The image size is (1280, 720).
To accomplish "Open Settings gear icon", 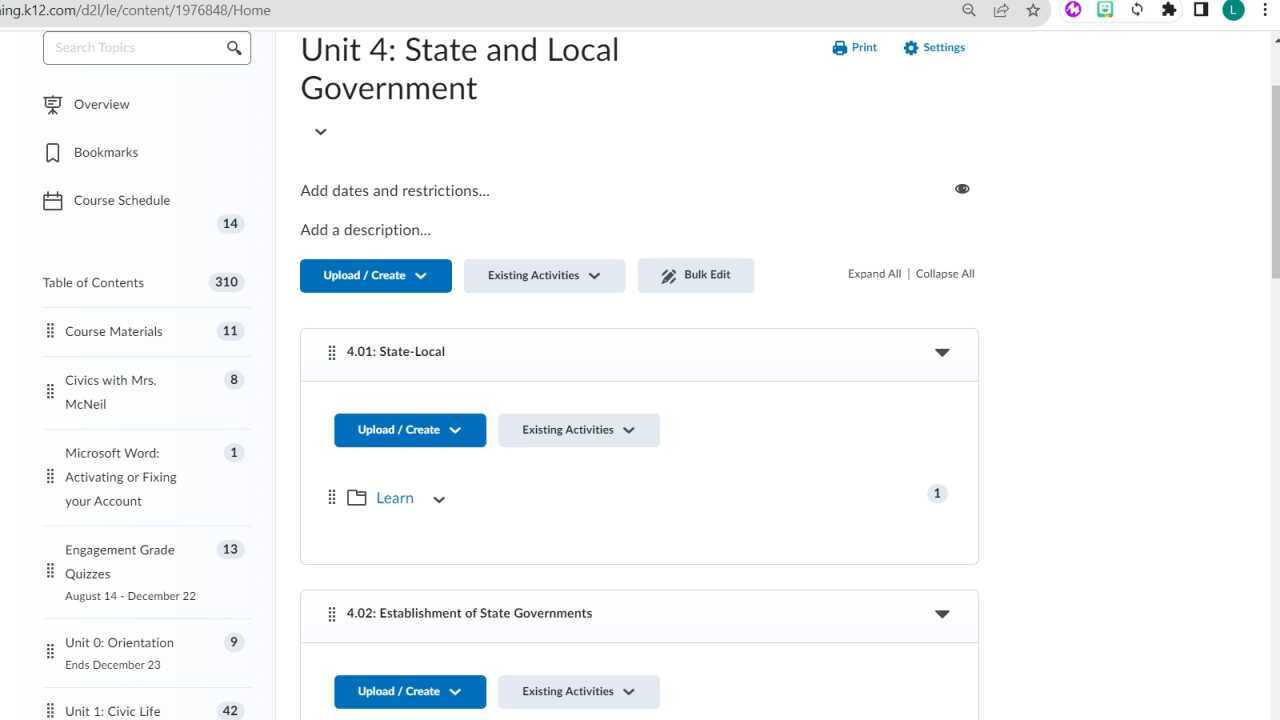I will click(x=910, y=48).
